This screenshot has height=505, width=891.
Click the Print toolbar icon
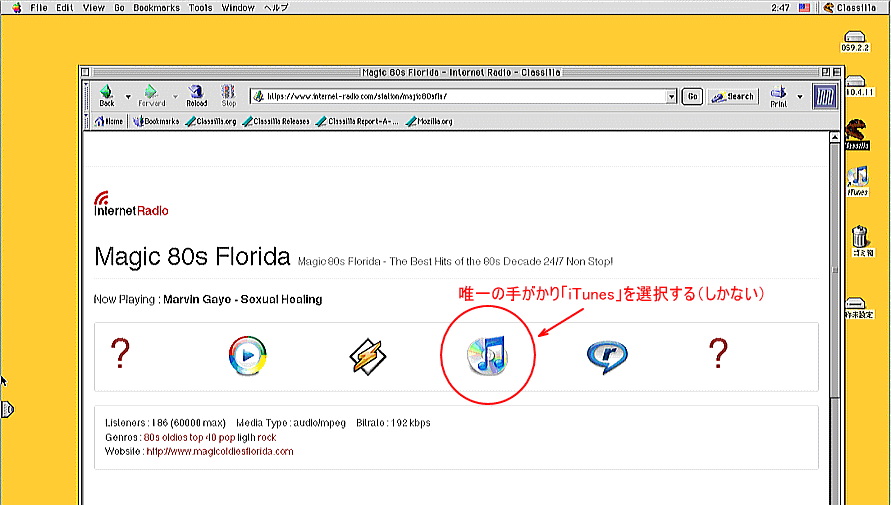778,96
